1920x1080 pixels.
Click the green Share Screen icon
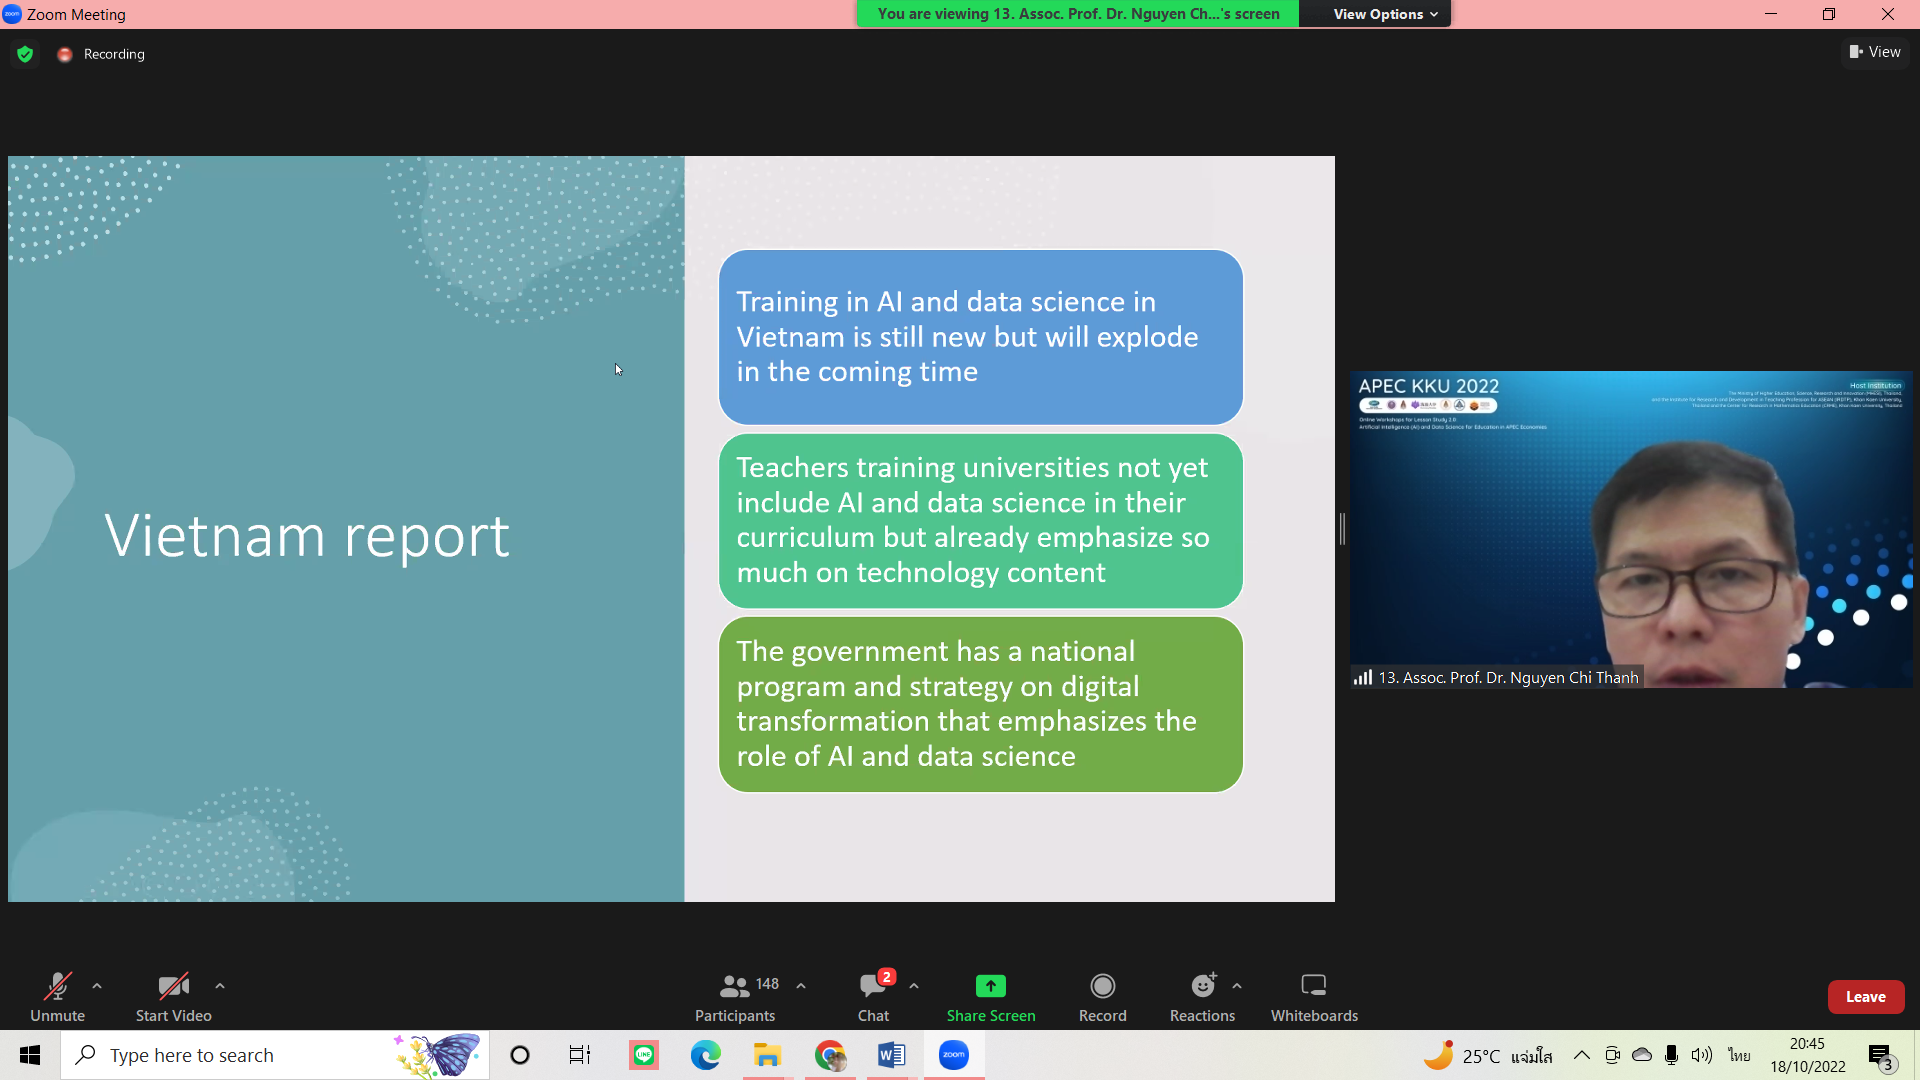[990, 986]
